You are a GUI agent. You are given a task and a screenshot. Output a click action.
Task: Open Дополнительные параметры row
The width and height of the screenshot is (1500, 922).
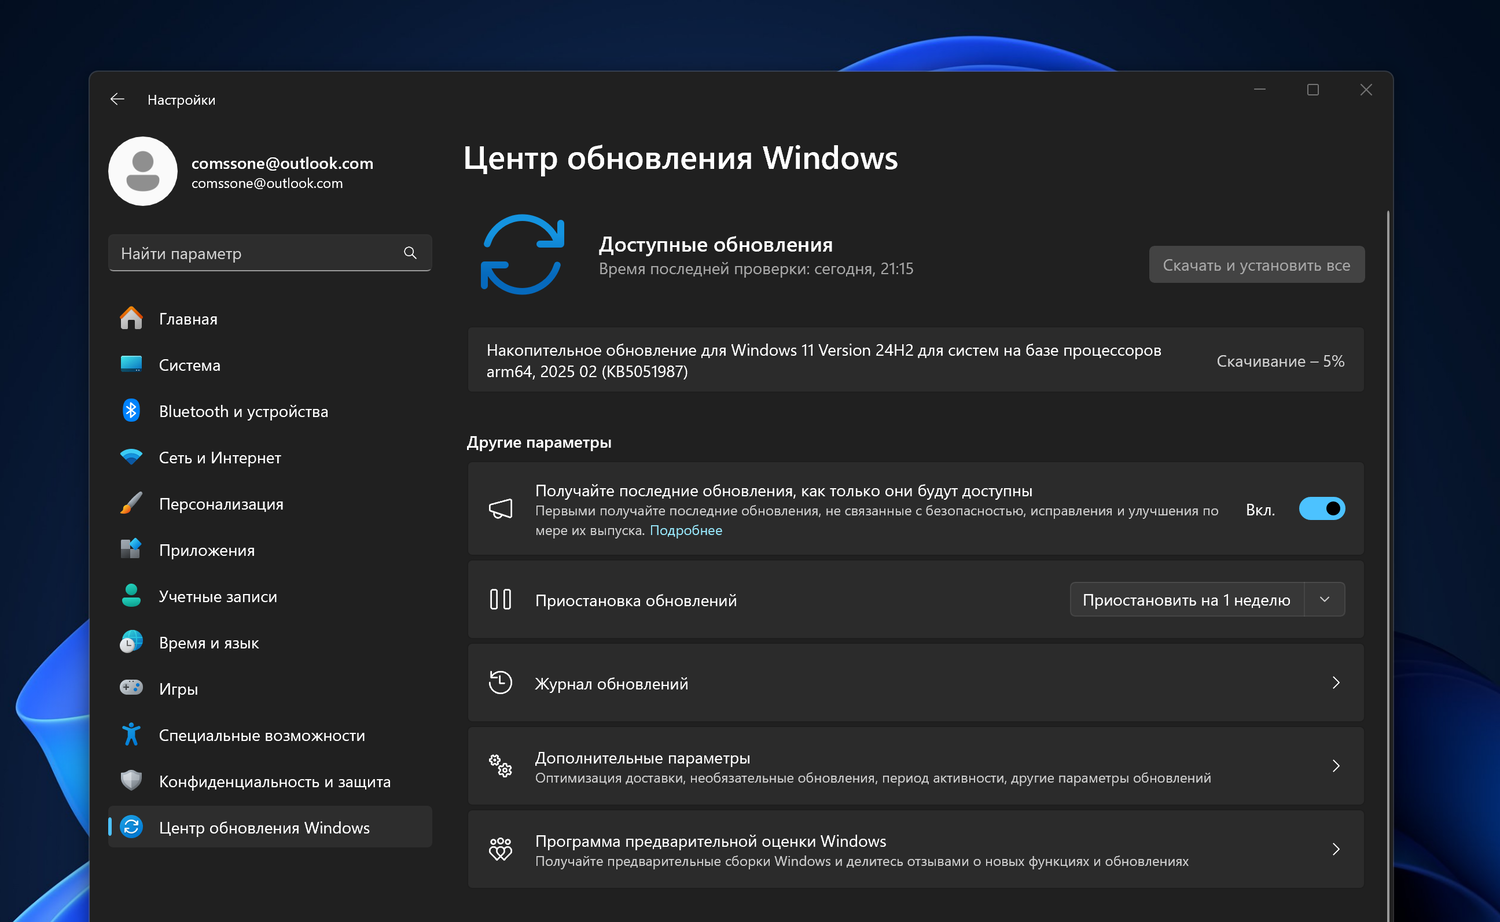tap(916, 766)
